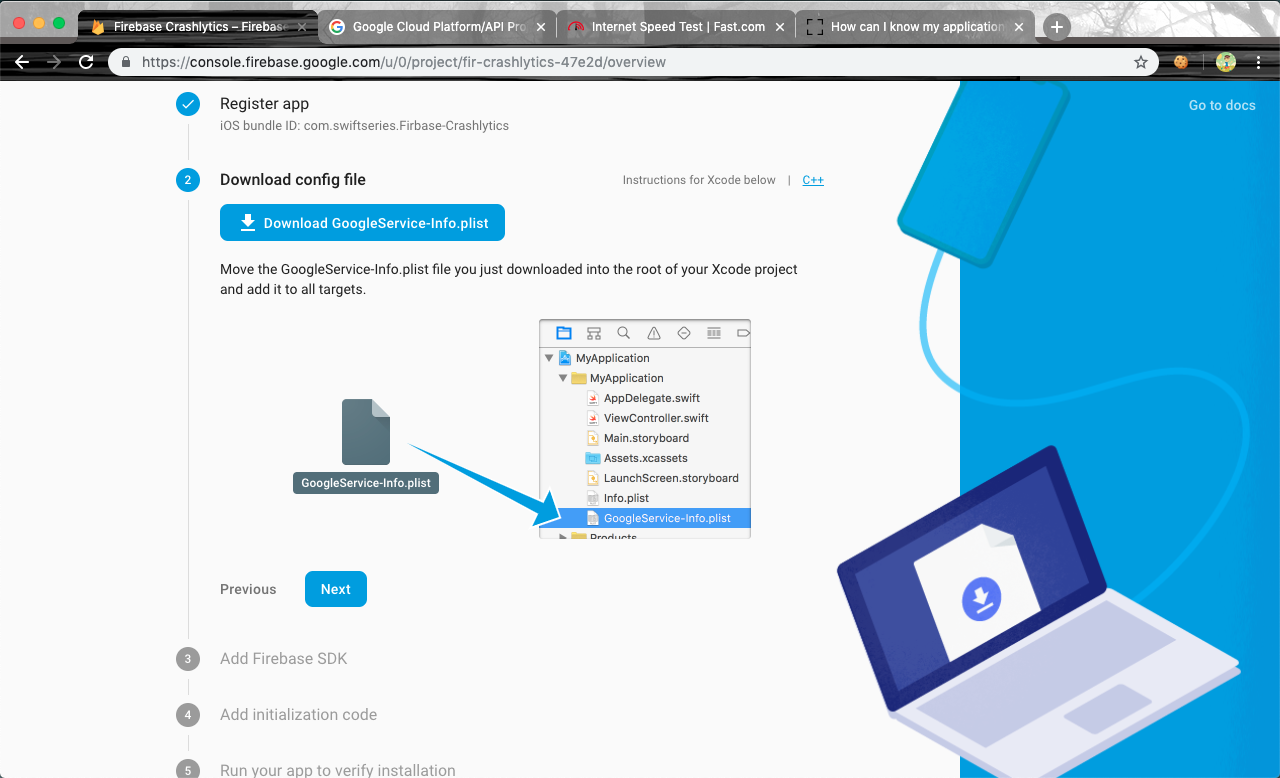The height and width of the screenshot is (778, 1280).
Task: Open Chrome three-dot menu
Action: coord(1258,62)
